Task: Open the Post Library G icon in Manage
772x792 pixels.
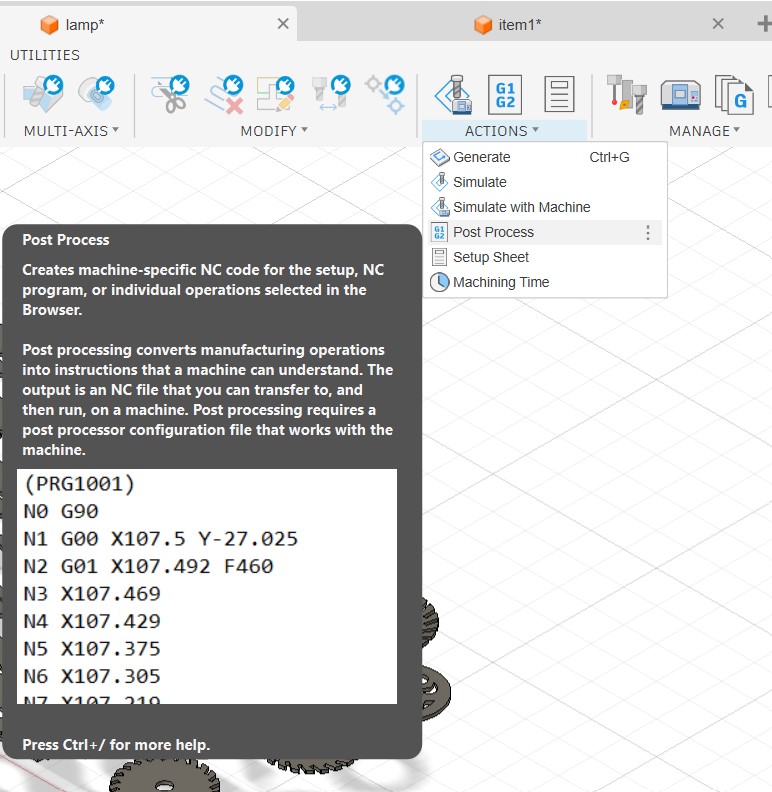Action: pos(734,94)
